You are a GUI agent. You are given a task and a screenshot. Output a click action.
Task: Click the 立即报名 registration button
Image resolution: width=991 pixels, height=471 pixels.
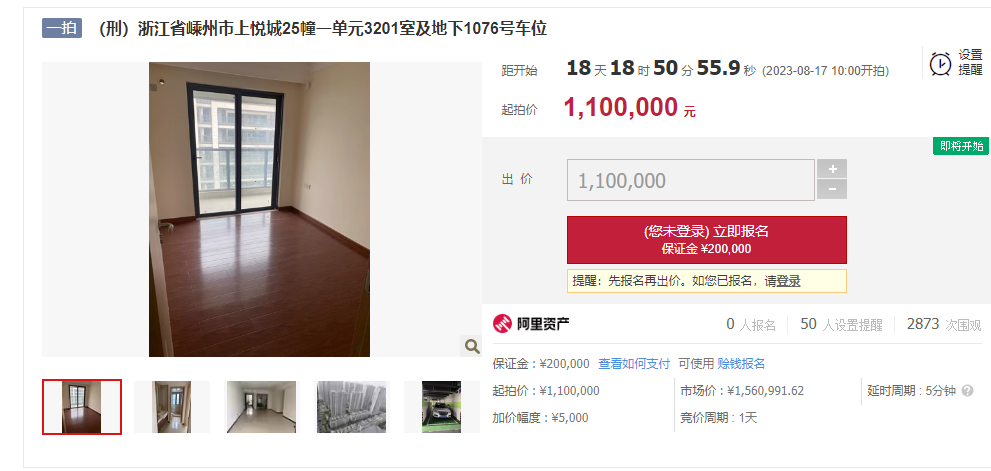point(707,240)
